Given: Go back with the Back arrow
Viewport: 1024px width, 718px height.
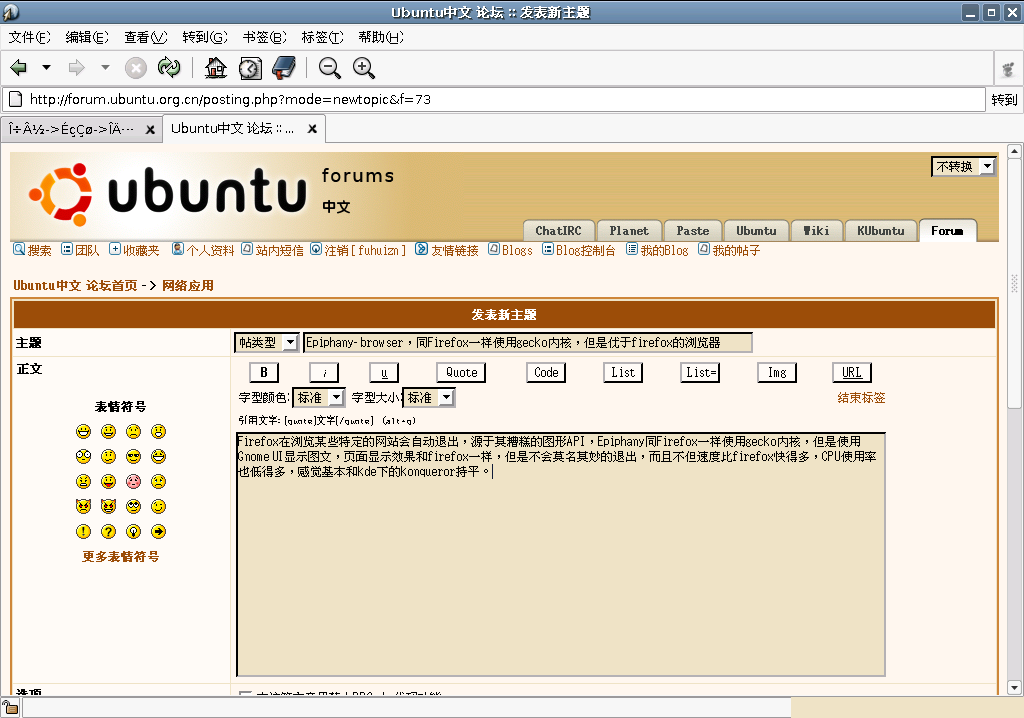Looking at the screenshot, I should 18,67.
